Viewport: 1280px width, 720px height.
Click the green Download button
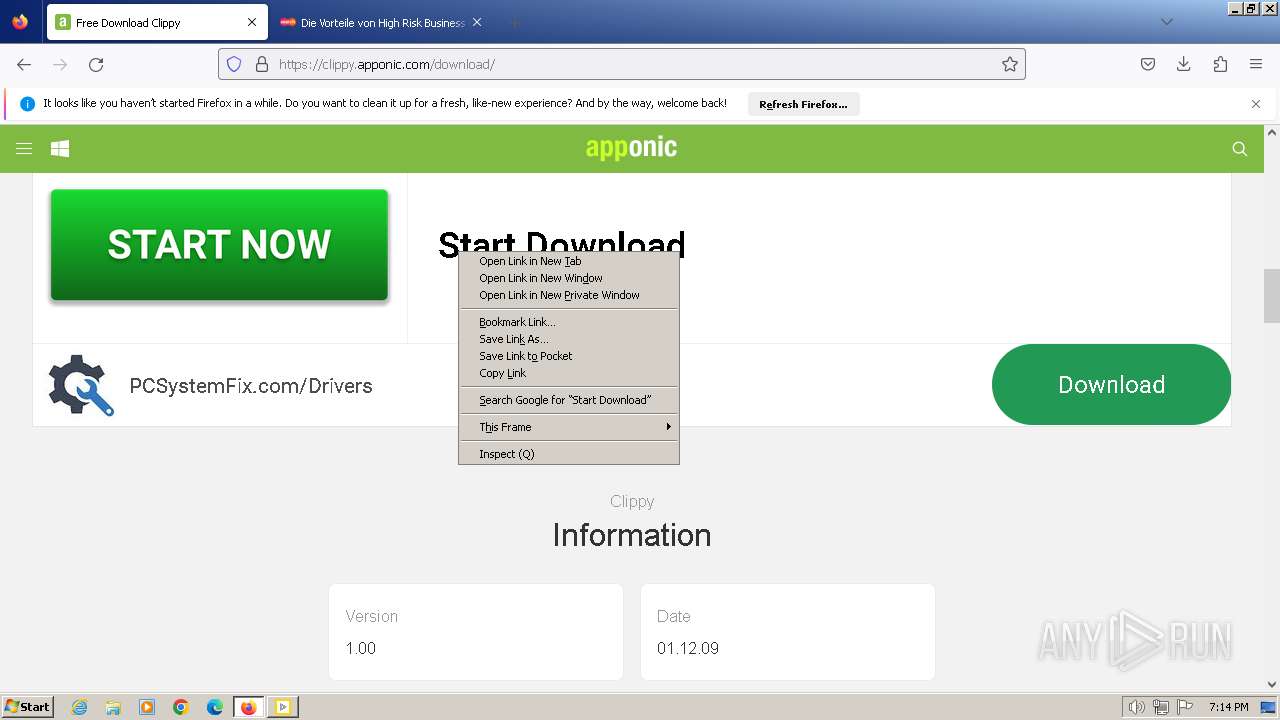coord(1111,385)
